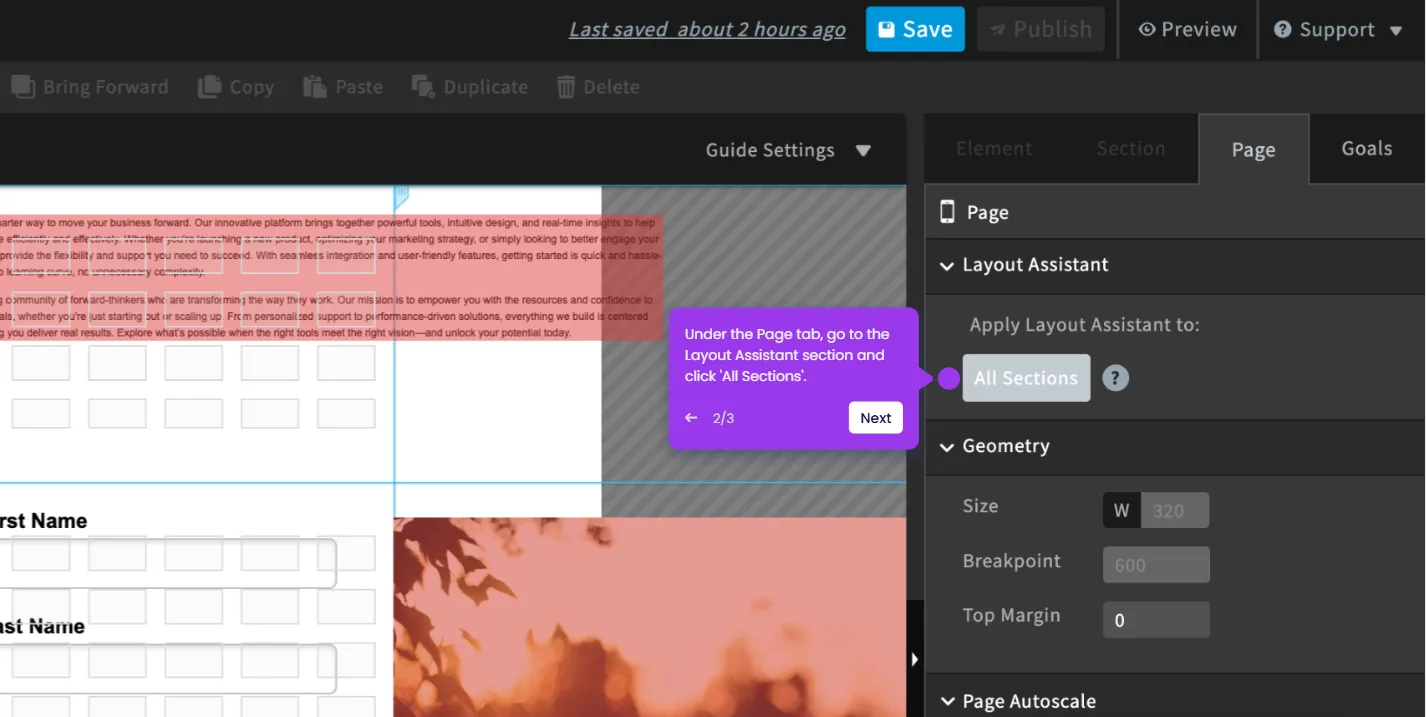Select the autumn leaves image on canvas

coord(650,617)
